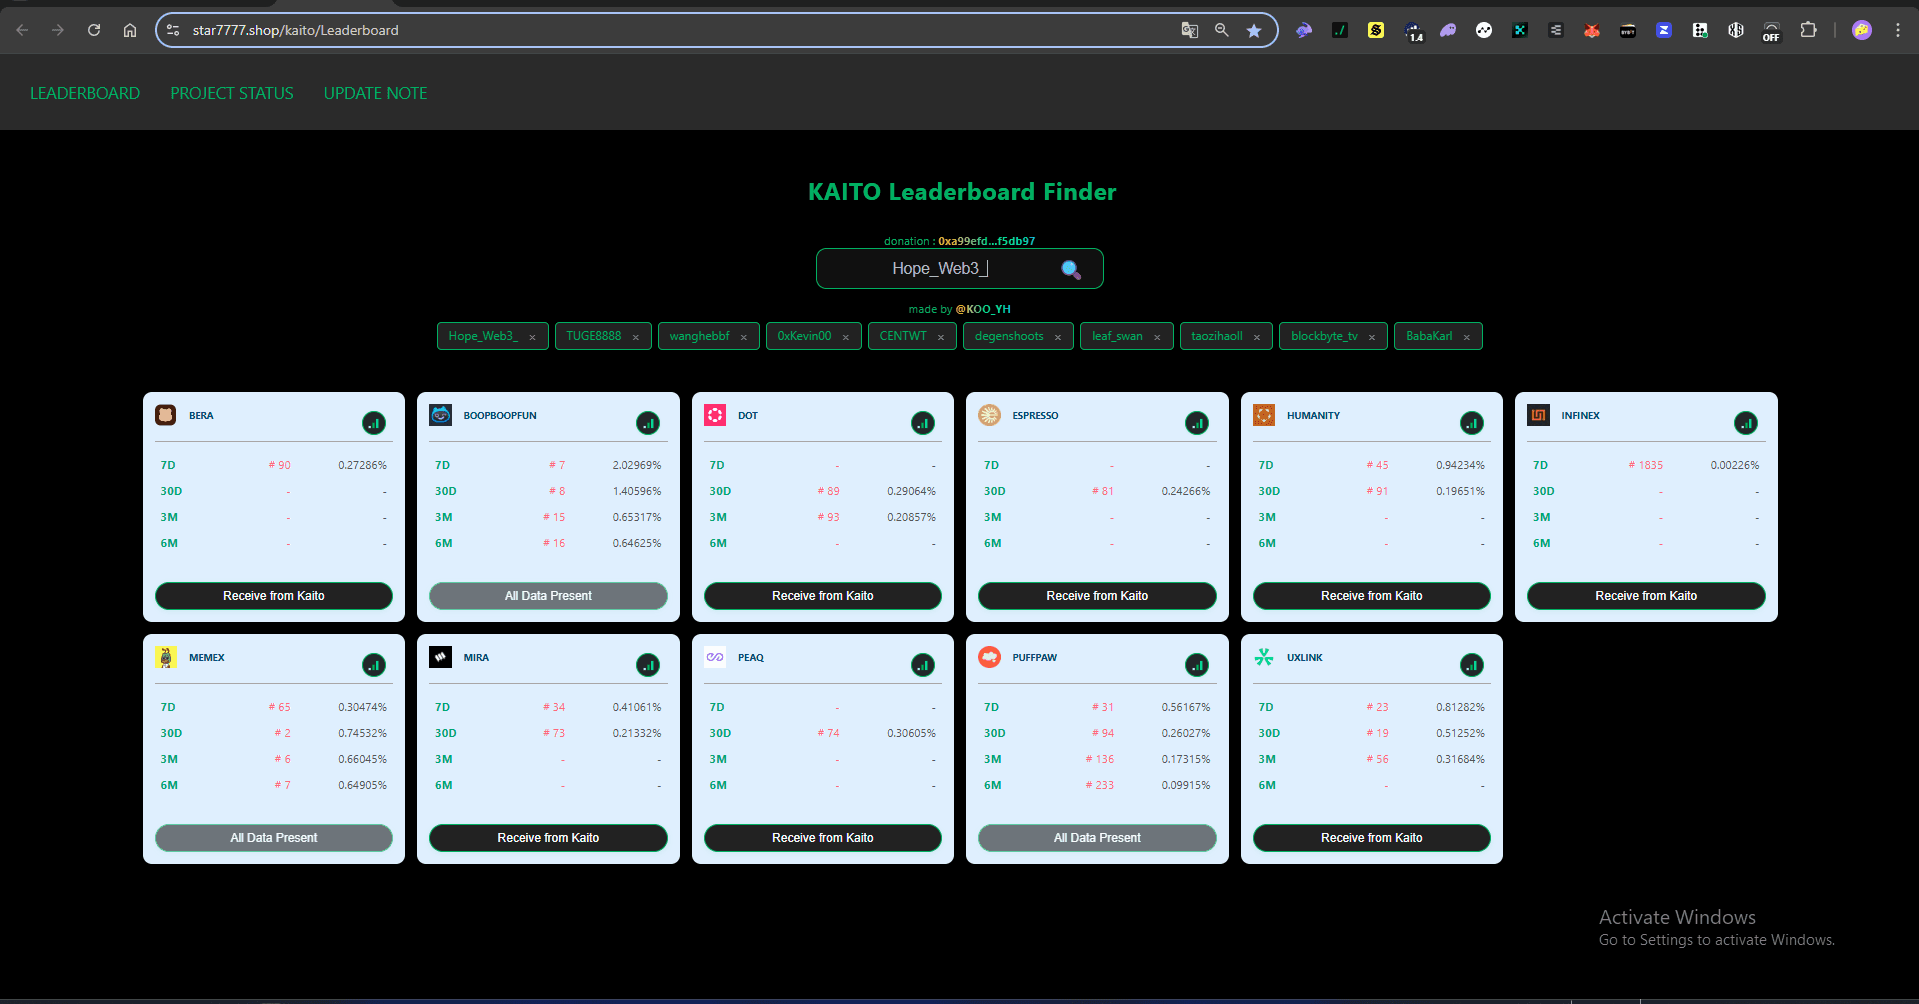Remove the BabaKarl search tag
Image resolution: width=1919 pixels, height=1004 pixels.
pos(1466,337)
